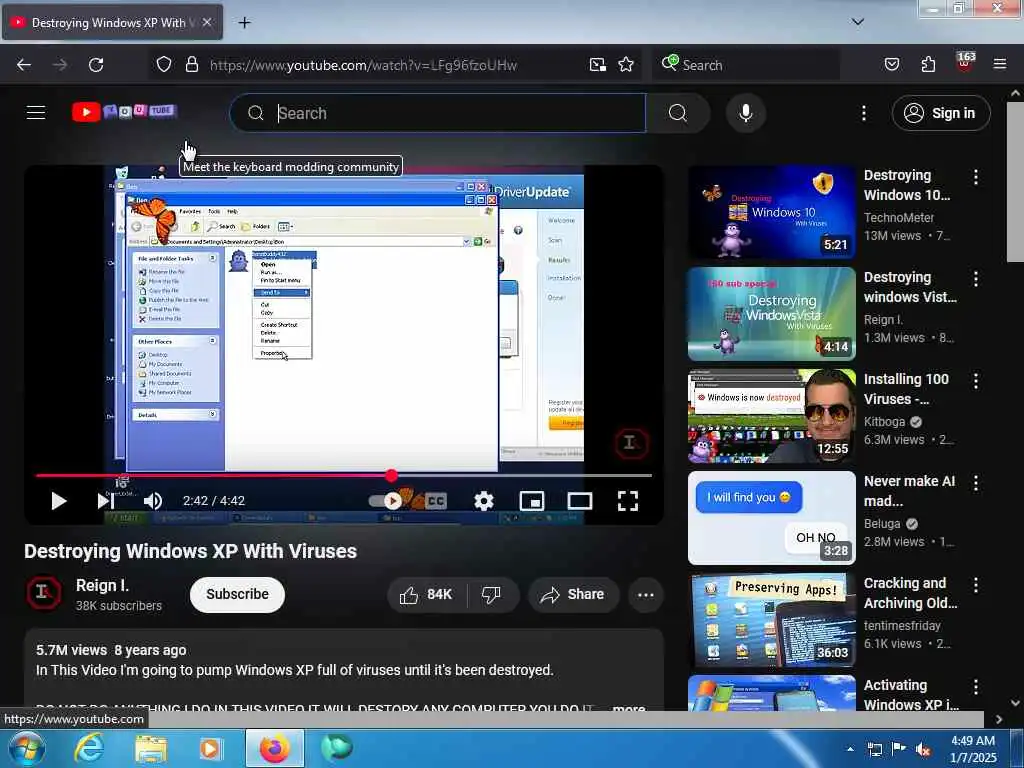The width and height of the screenshot is (1024, 768).
Task: Click the Sign in button
Action: coord(940,113)
